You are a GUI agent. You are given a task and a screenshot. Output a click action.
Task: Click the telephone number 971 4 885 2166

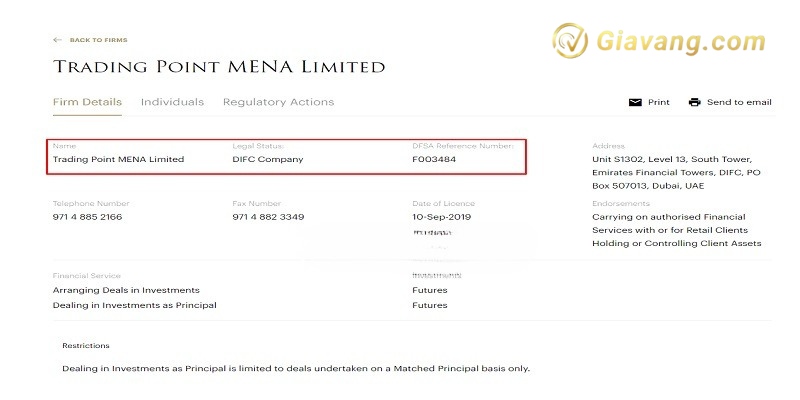[x=87, y=217]
